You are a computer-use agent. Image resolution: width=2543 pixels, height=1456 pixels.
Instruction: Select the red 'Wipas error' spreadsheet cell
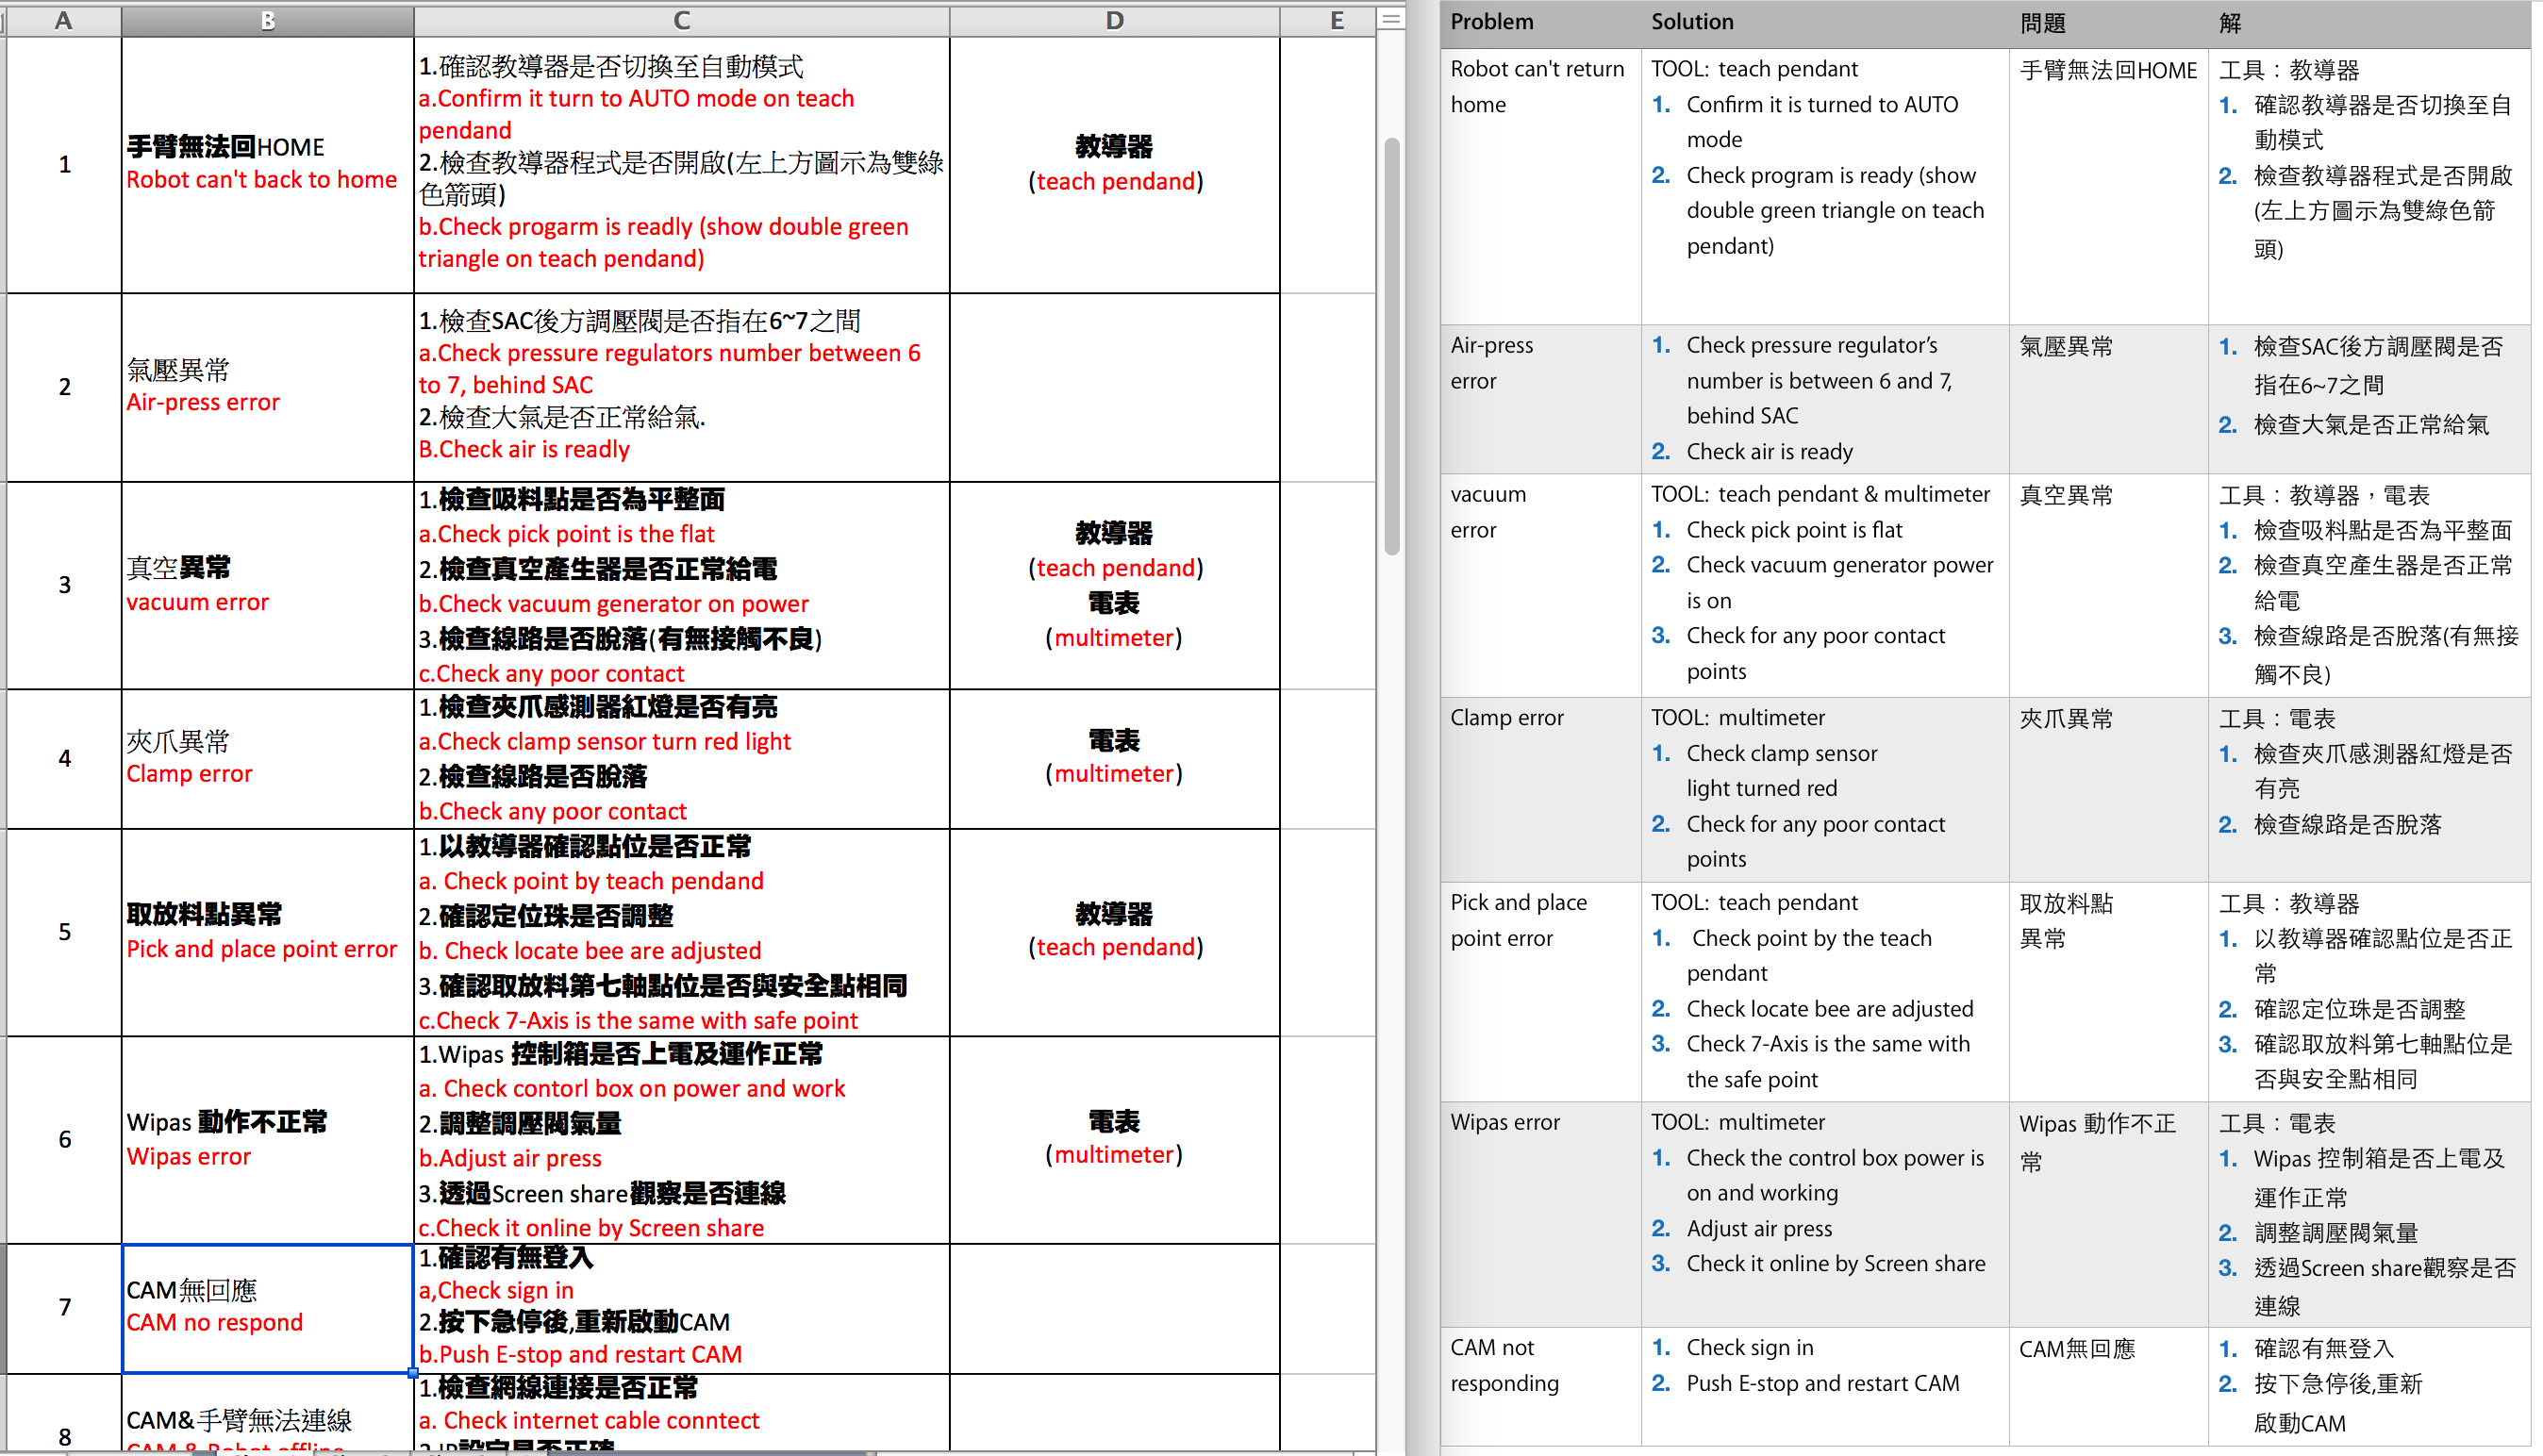click(x=267, y=1140)
